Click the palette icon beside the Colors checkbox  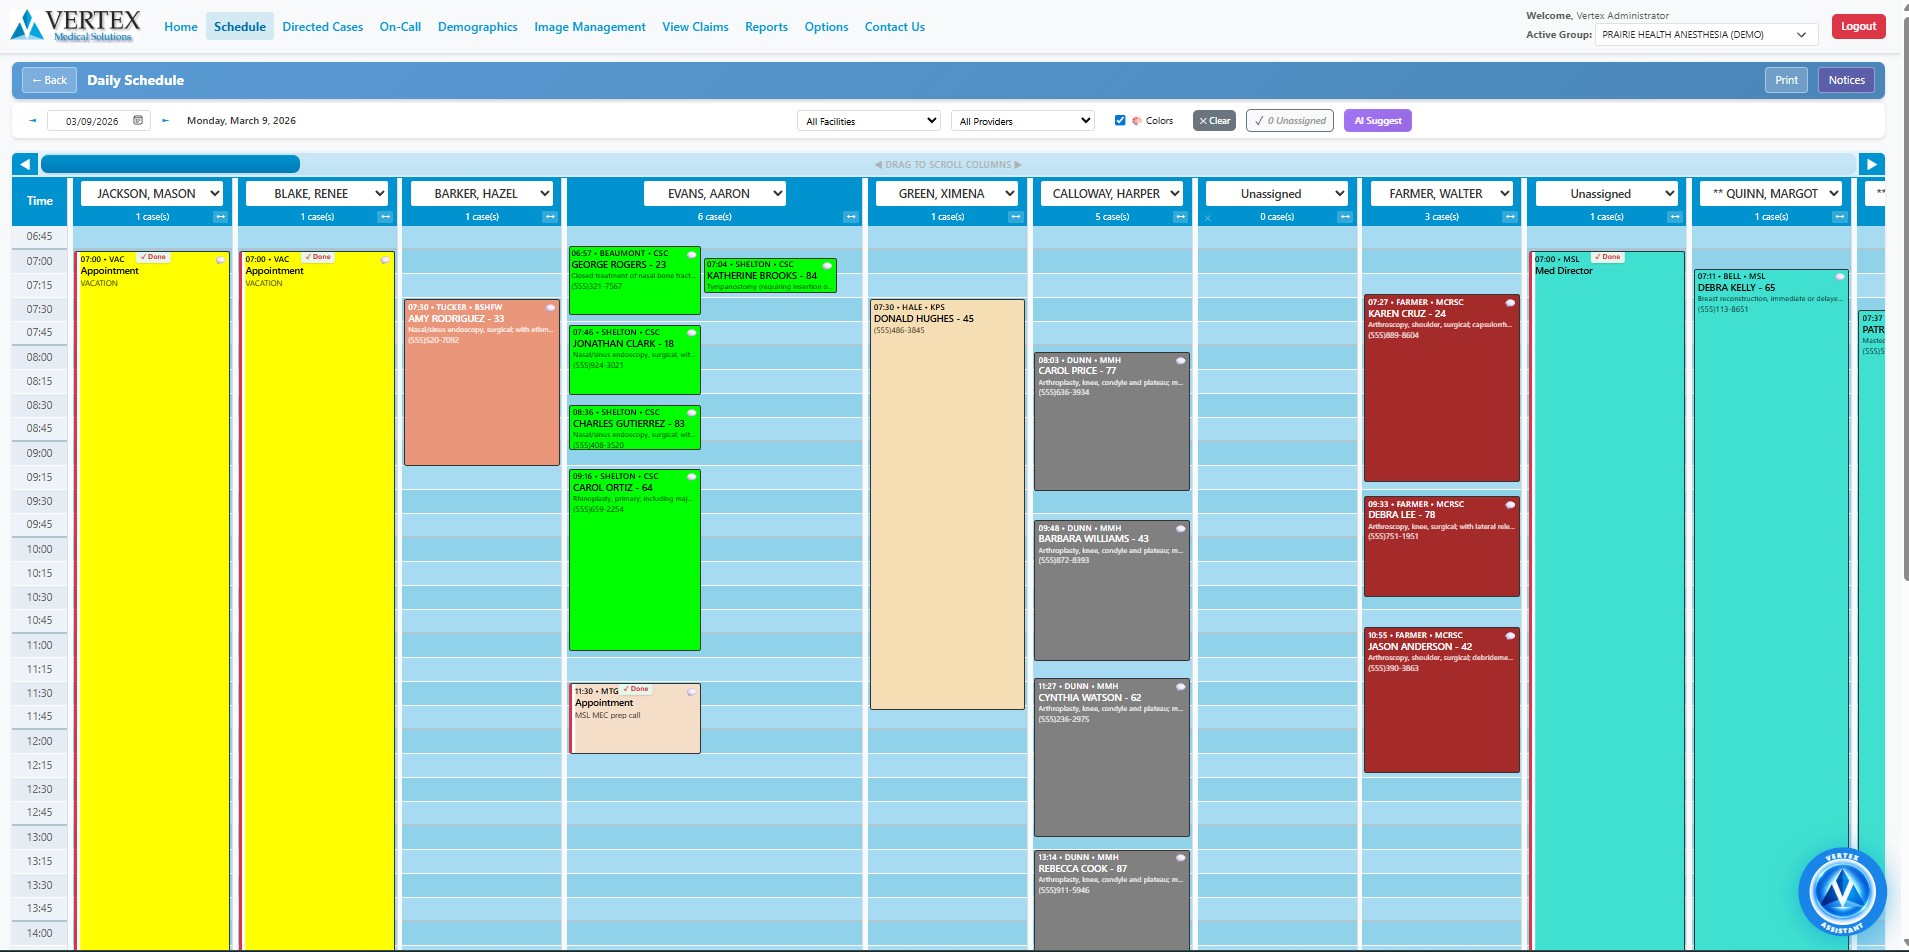(x=1139, y=120)
